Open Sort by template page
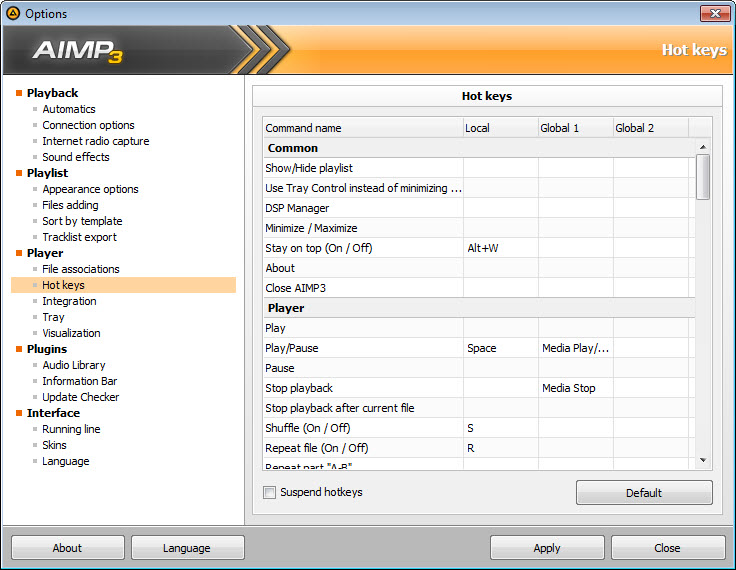Screen dimensions: 736x570 (x=82, y=221)
